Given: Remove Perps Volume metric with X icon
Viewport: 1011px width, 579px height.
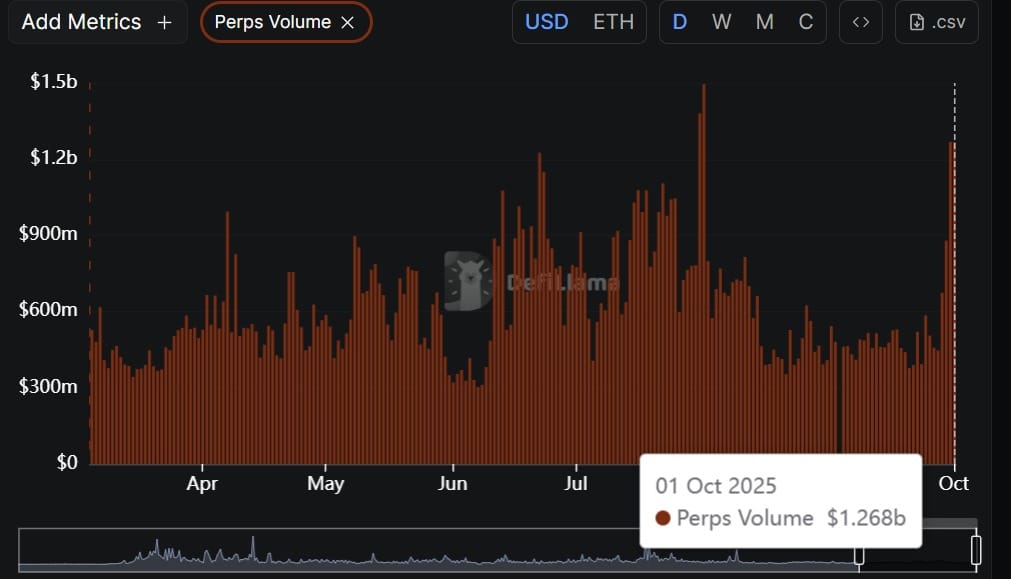Looking at the screenshot, I should point(347,23).
